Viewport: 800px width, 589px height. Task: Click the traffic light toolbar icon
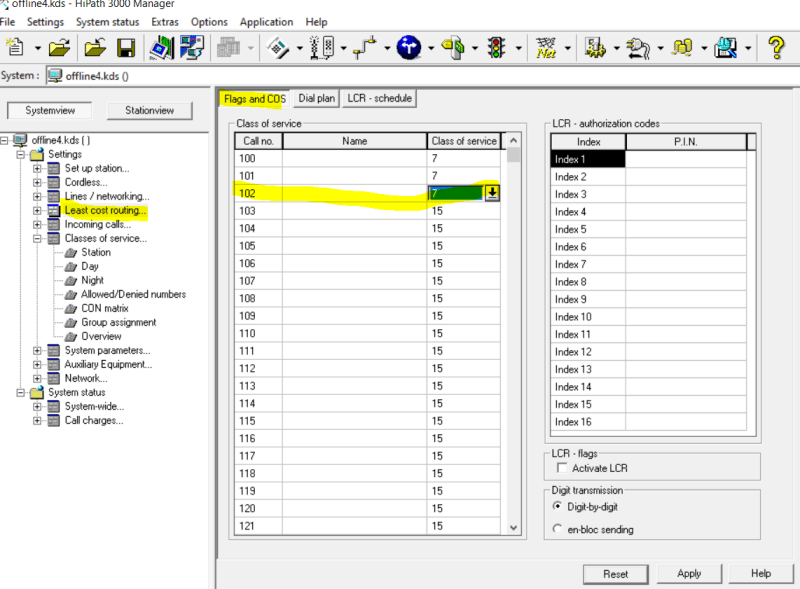tap(496, 47)
